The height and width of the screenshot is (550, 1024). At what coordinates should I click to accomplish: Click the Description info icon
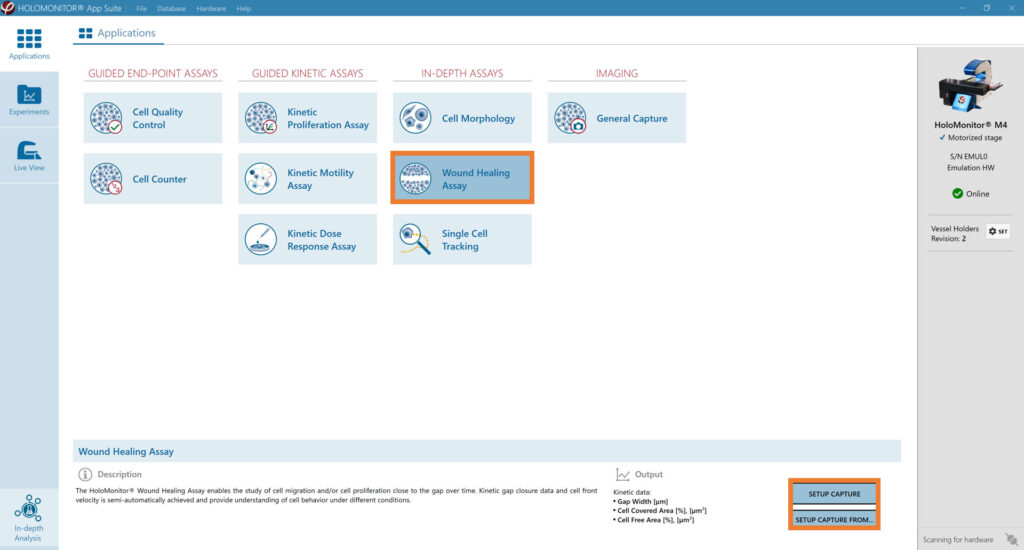click(85, 474)
